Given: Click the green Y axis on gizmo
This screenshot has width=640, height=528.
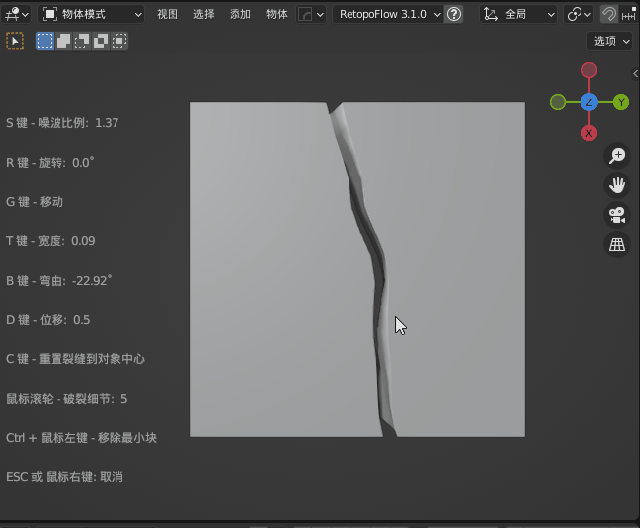Looking at the screenshot, I should coord(621,102).
